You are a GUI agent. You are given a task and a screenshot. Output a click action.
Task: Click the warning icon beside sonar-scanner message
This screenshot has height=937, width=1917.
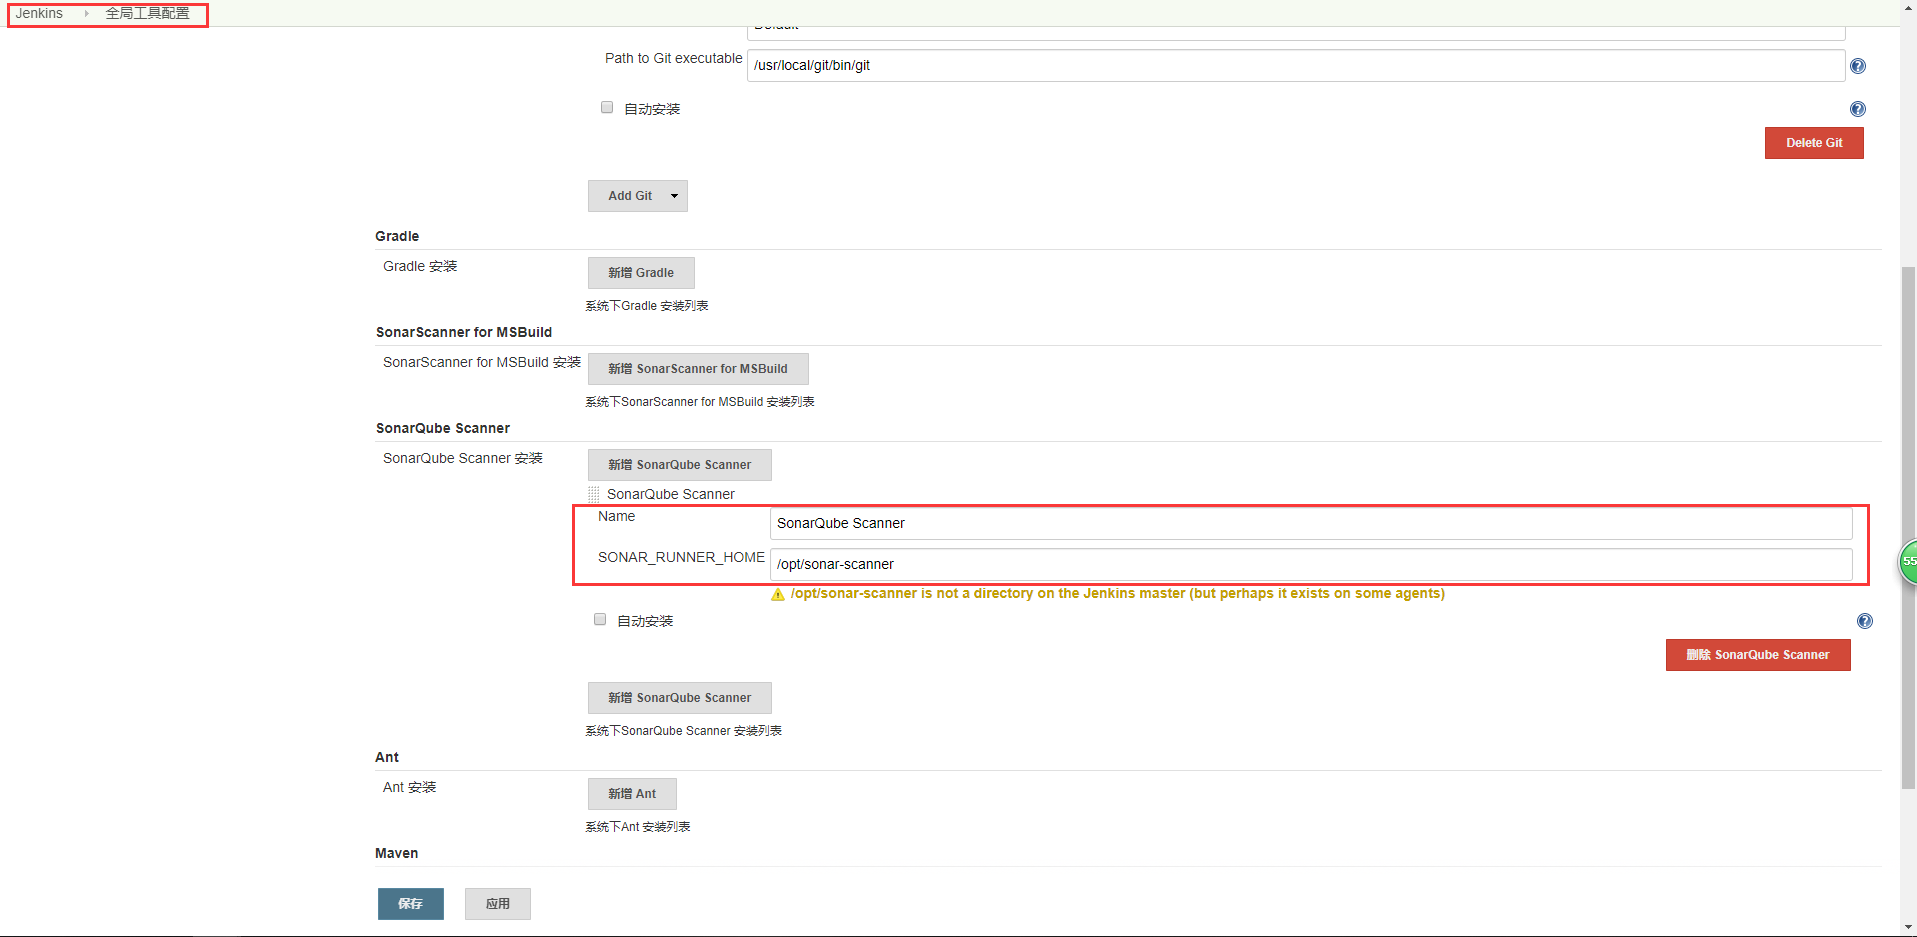(778, 594)
